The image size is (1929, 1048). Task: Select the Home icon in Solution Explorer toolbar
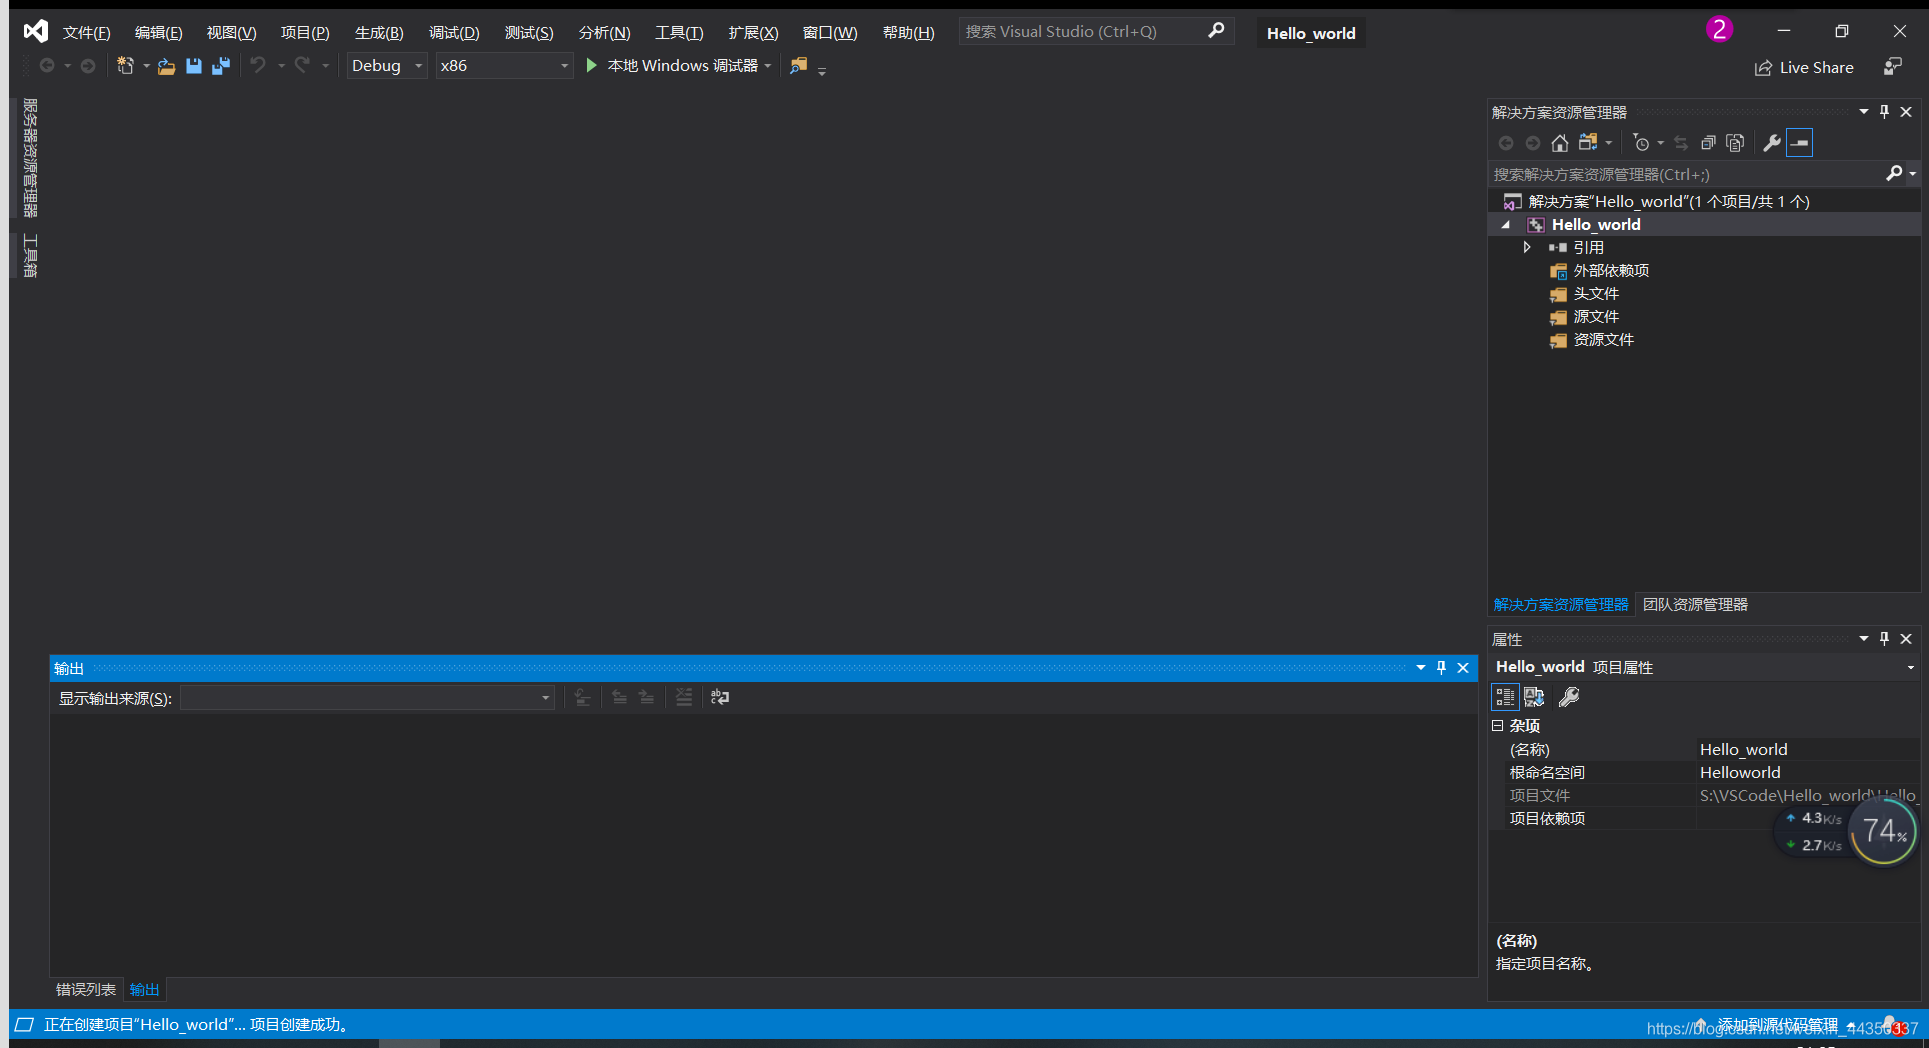(x=1560, y=143)
